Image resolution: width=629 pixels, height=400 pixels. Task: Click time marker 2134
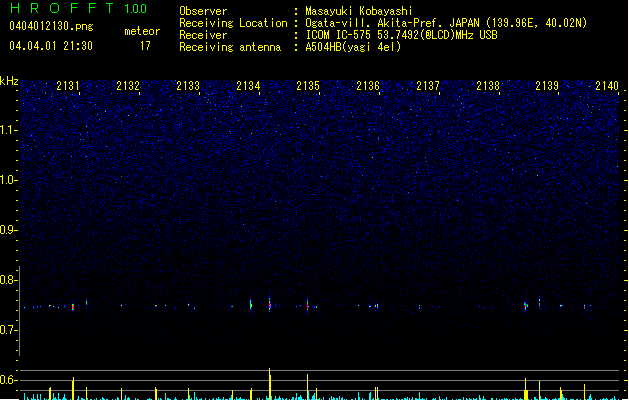pos(248,86)
